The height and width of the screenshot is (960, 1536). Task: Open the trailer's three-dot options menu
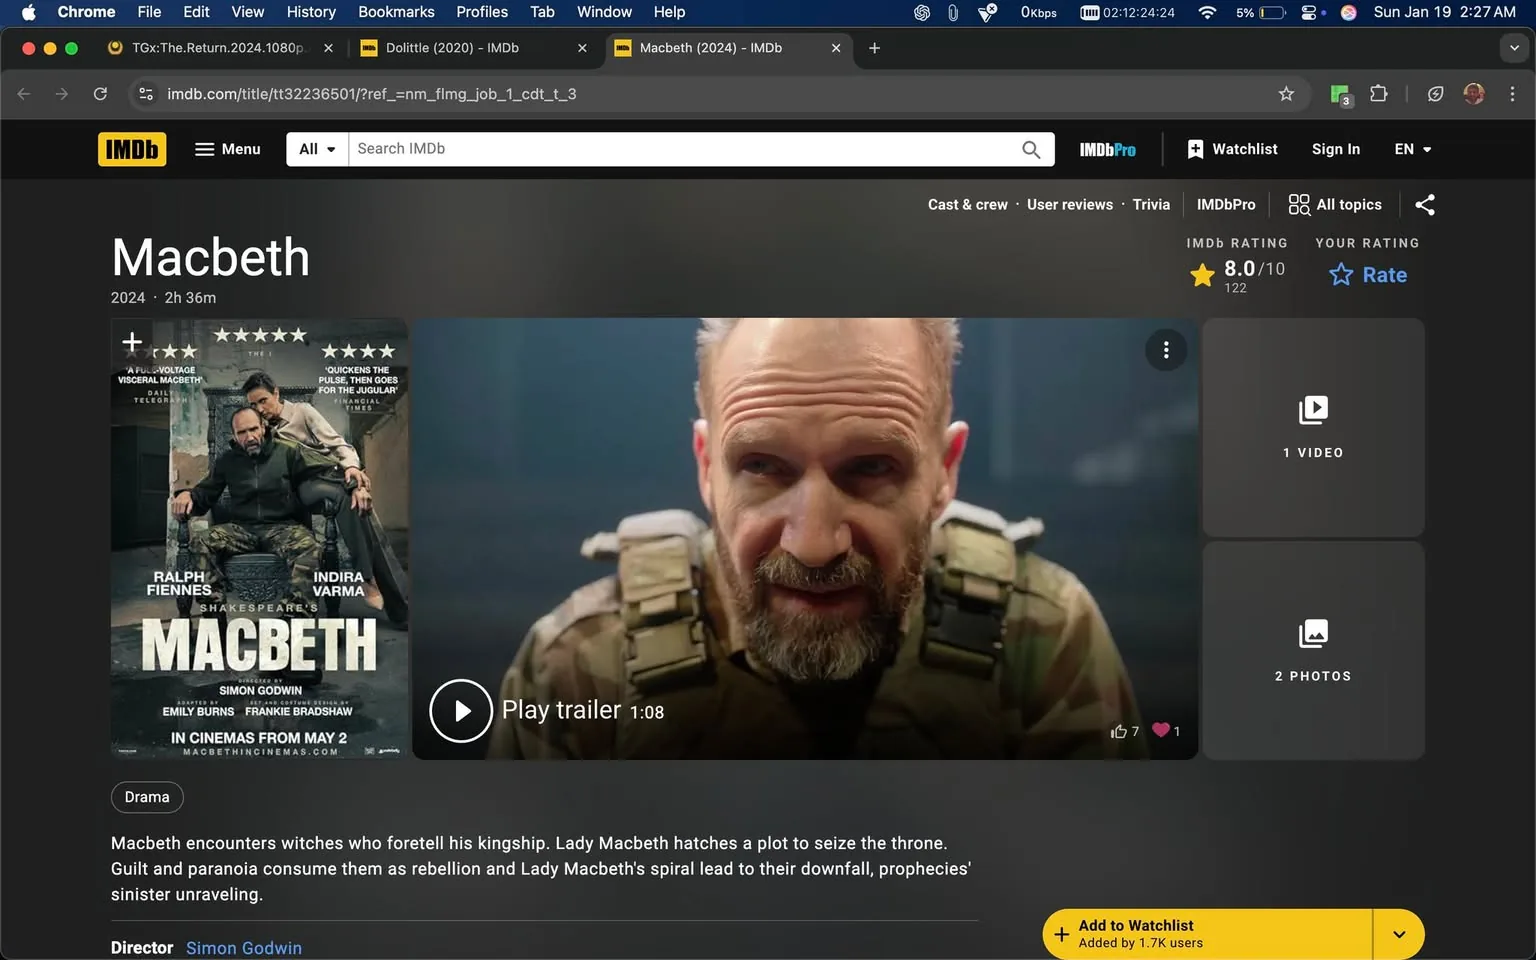click(x=1165, y=349)
